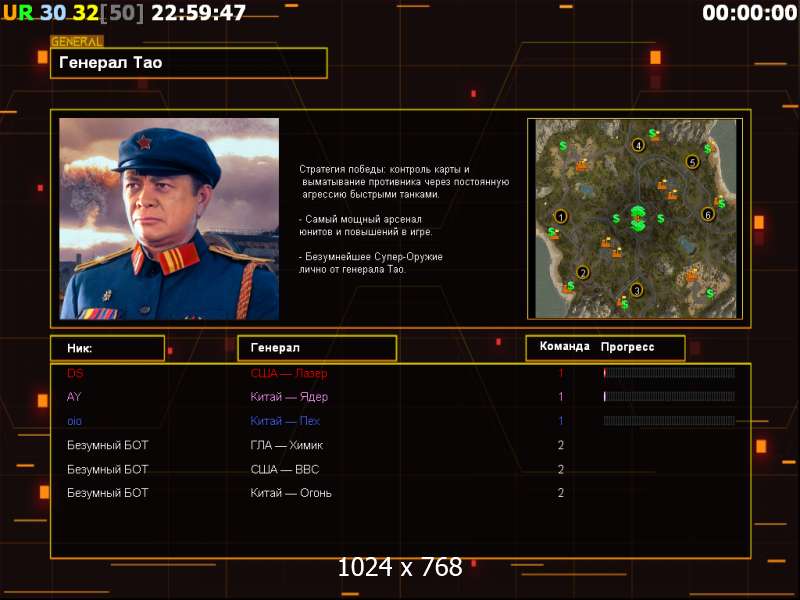Click team number 1 in AY row
Screen dimensions: 800x600
point(561,396)
